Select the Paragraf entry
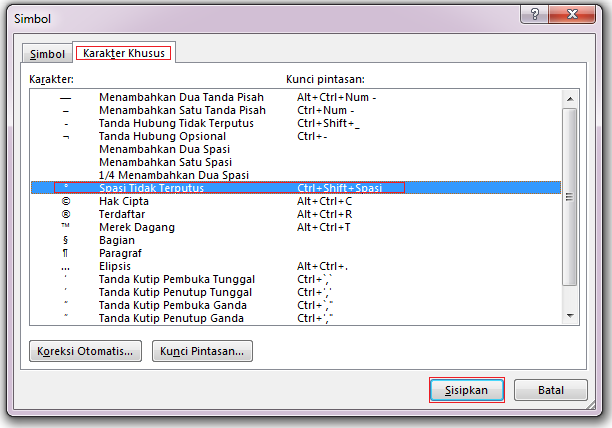This screenshot has height=428, width=612. click(x=296, y=253)
